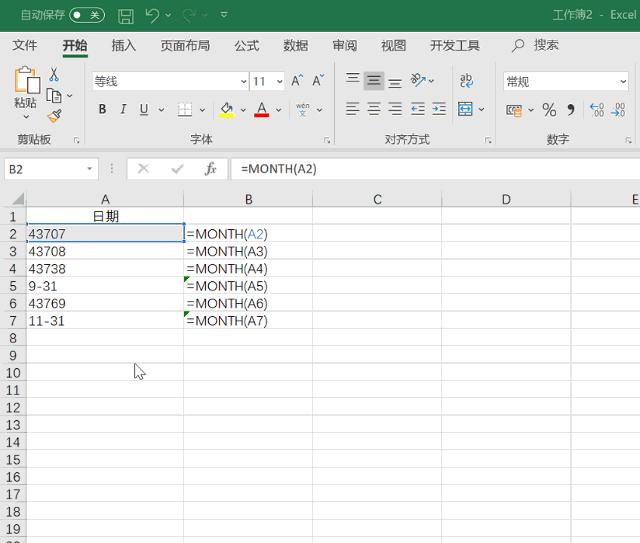Click the Select All corner triangle
640x543 pixels.
[x=18, y=199]
